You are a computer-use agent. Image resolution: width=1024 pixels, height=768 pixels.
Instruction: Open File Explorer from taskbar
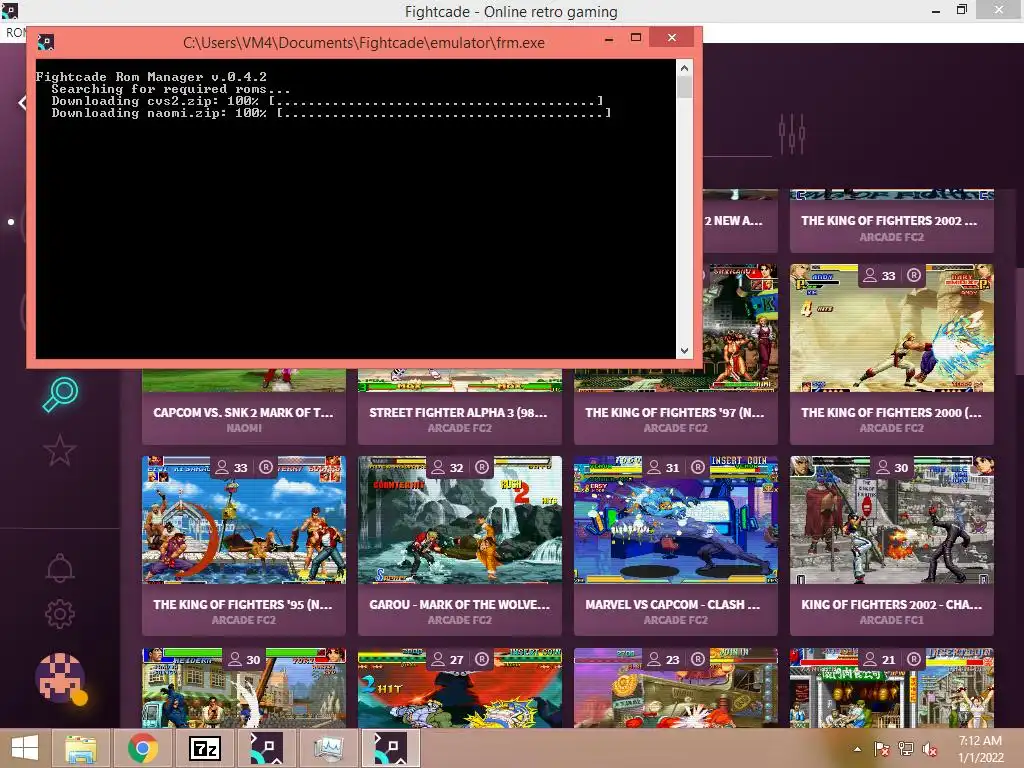pos(81,749)
